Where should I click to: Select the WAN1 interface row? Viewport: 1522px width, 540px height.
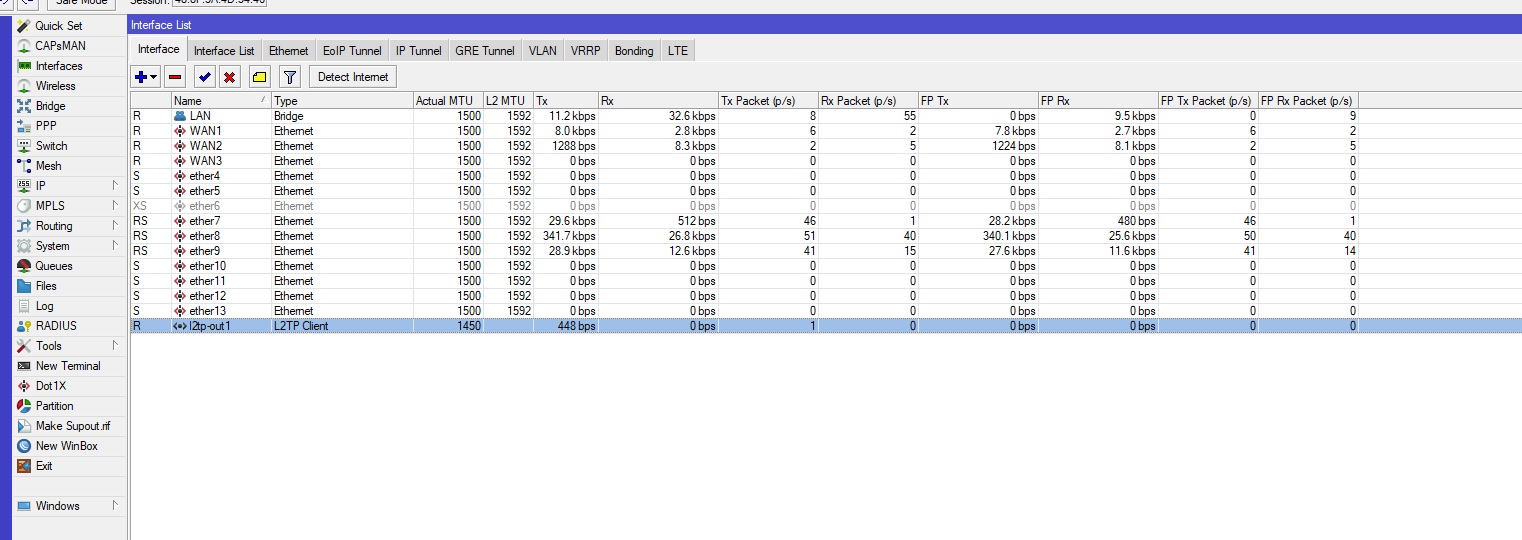[x=826, y=131]
